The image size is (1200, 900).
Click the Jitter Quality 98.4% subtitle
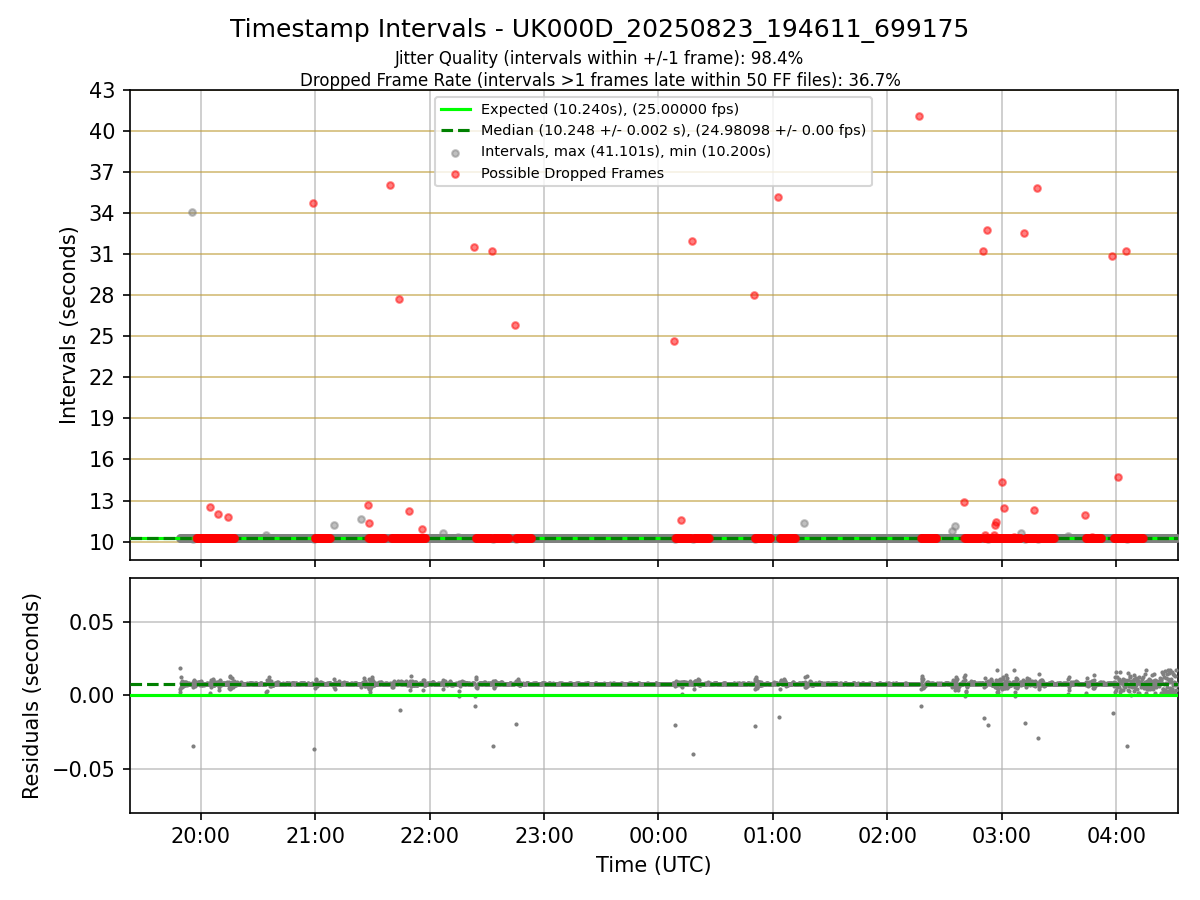pos(599,59)
